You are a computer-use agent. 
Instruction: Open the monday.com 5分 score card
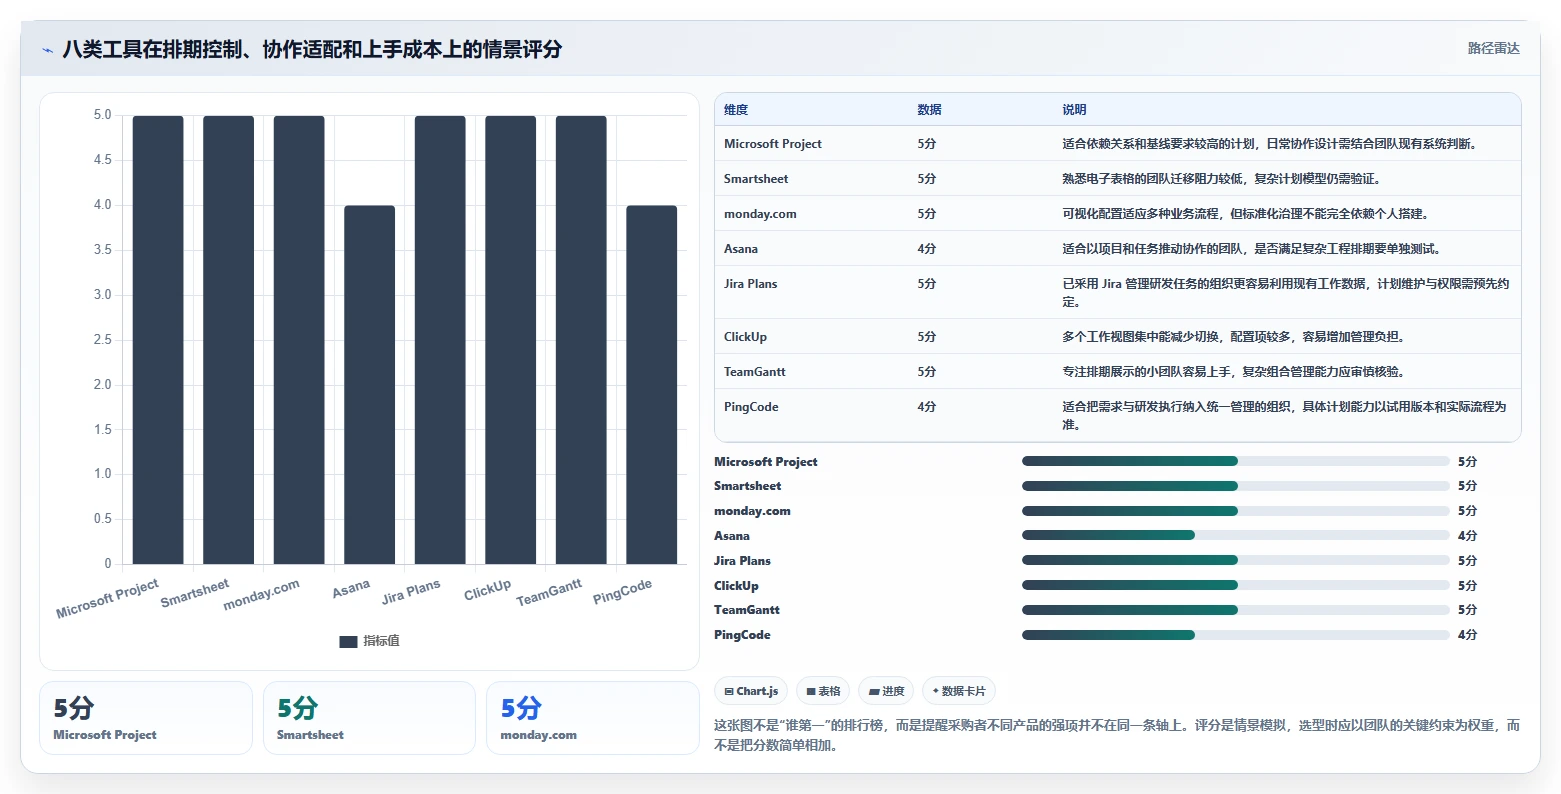coord(593,718)
